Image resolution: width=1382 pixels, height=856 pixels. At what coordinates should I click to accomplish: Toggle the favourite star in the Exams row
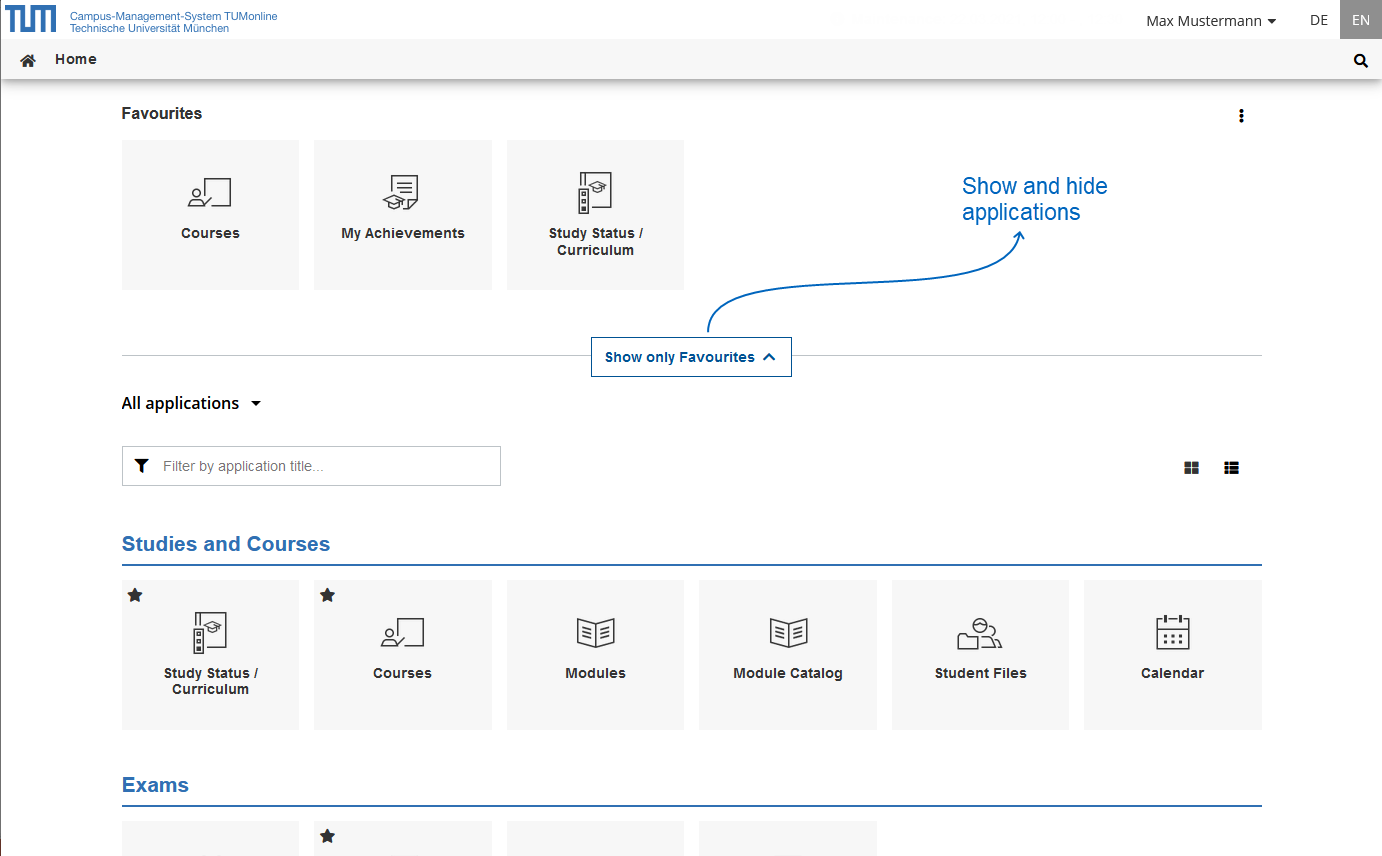[x=327, y=836]
